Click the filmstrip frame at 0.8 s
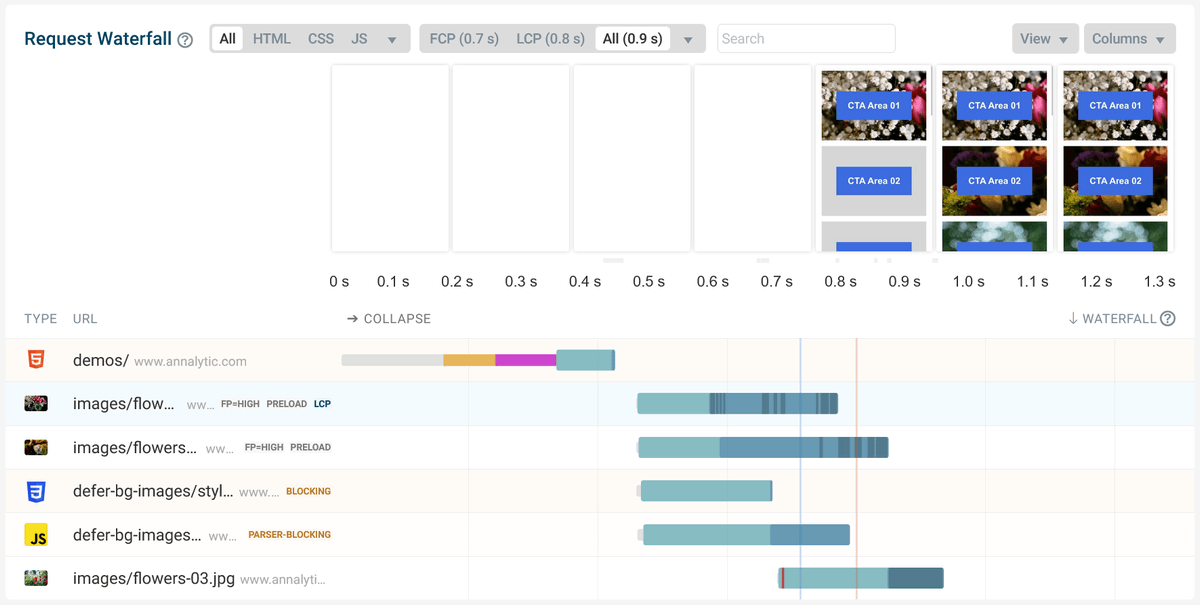This screenshot has width=1200, height=605. (x=874, y=159)
